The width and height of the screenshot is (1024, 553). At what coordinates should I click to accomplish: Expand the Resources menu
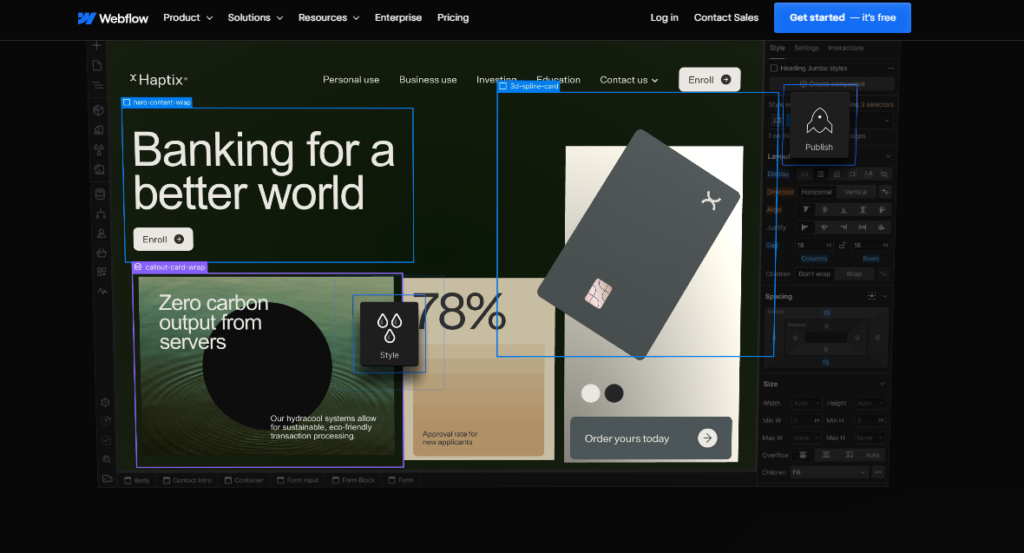(x=329, y=18)
